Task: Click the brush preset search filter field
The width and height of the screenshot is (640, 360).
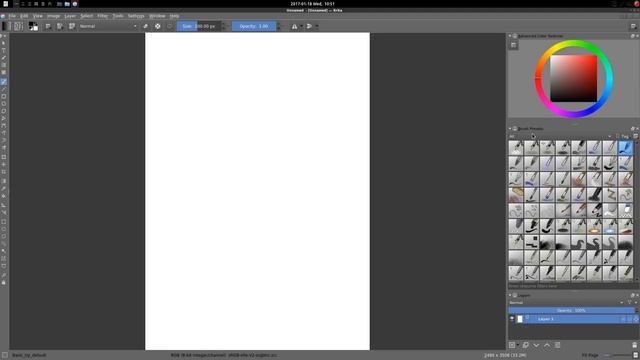Action: (571, 286)
